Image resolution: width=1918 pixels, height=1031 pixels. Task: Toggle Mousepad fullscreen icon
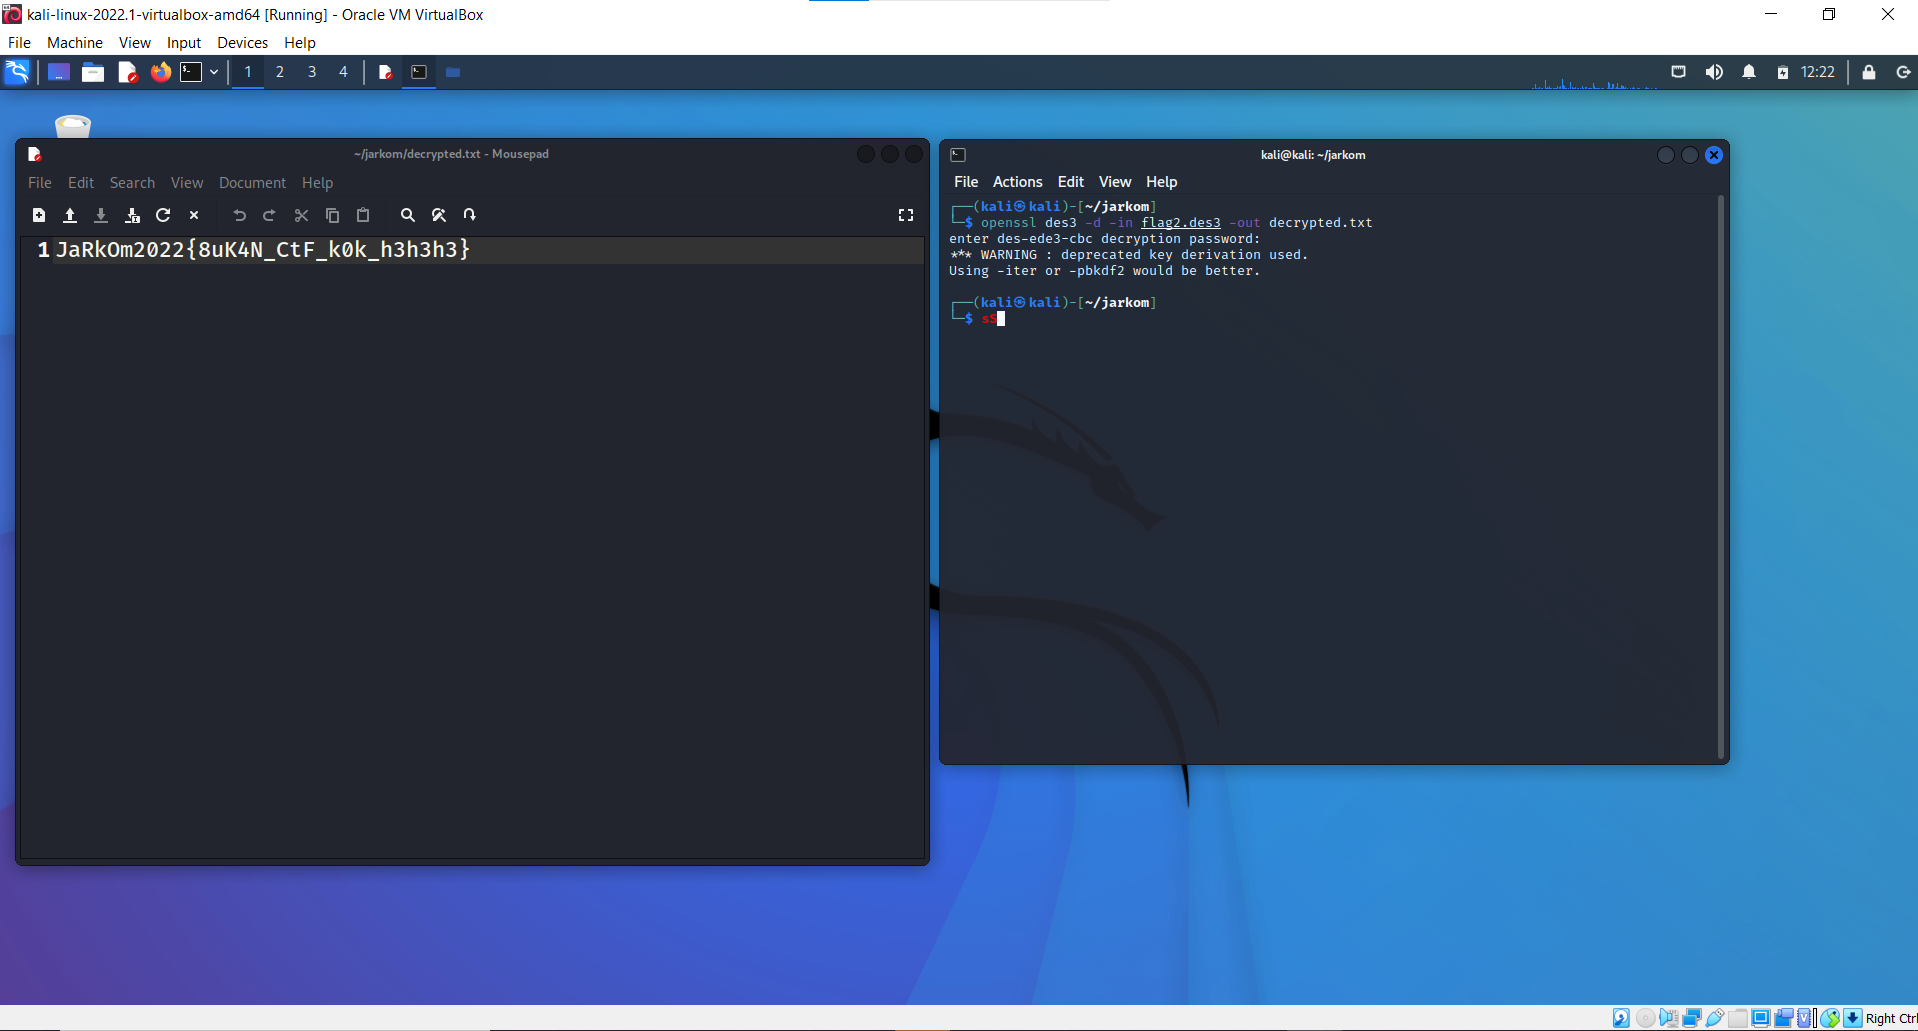pyautogui.click(x=906, y=215)
